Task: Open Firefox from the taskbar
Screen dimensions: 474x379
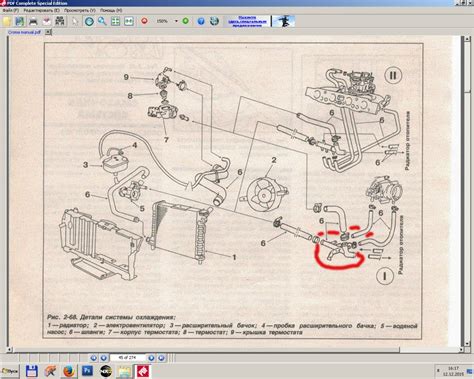Action: click(x=68, y=371)
